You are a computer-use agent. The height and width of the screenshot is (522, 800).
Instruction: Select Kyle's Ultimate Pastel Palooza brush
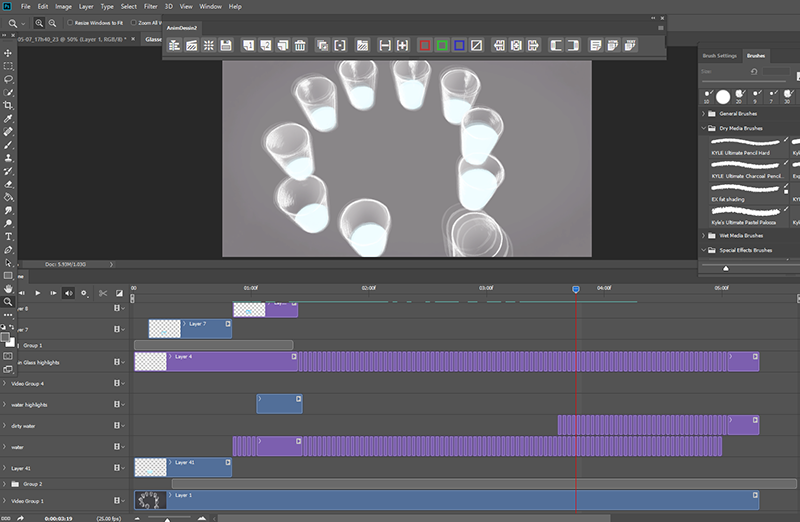point(745,216)
